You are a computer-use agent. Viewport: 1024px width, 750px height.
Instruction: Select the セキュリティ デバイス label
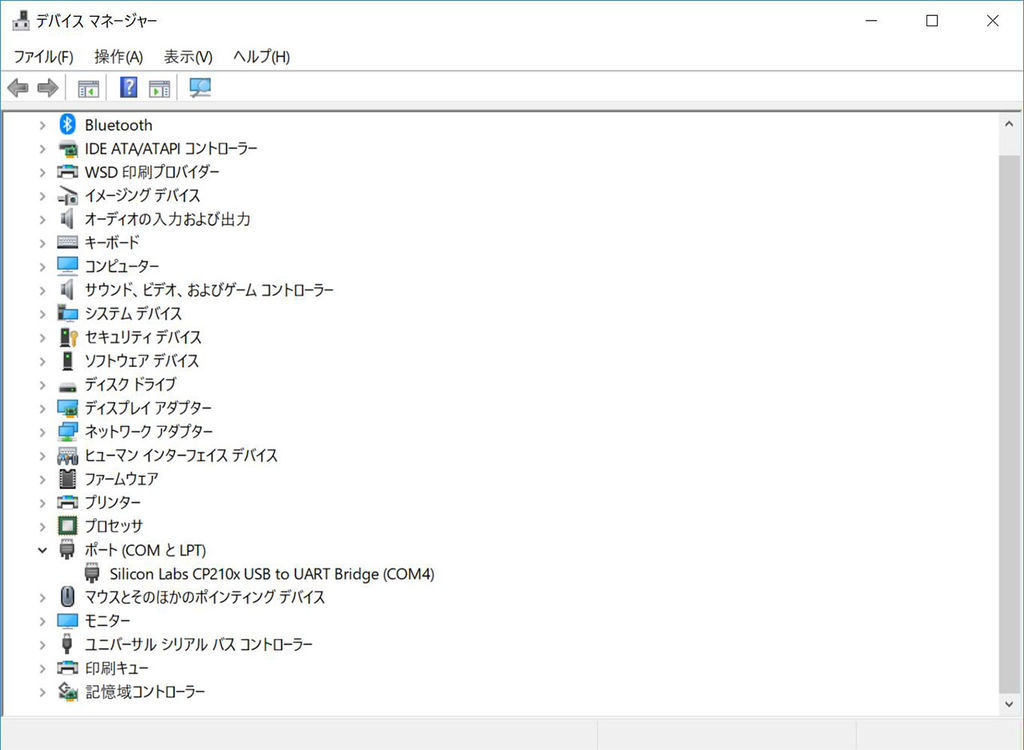(x=143, y=337)
